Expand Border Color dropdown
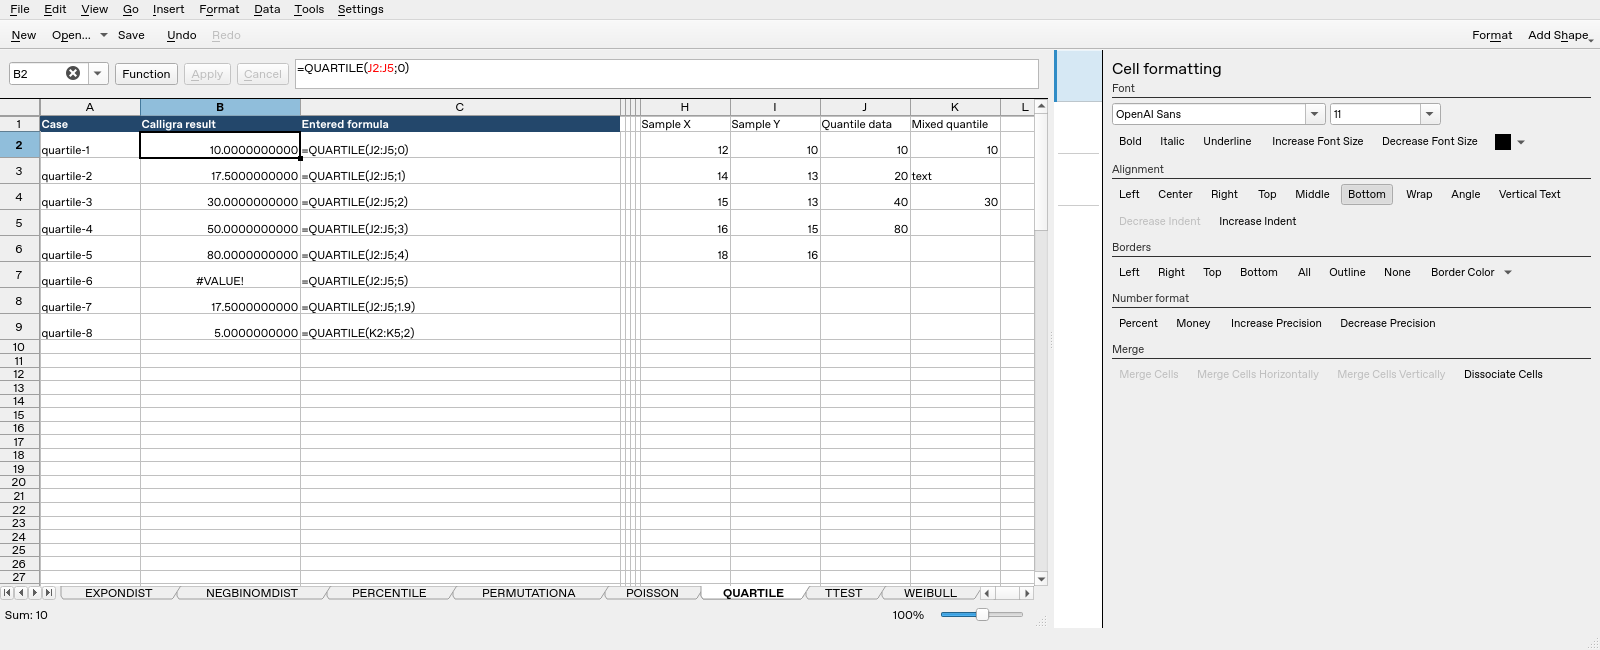 (x=1508, y=272)
